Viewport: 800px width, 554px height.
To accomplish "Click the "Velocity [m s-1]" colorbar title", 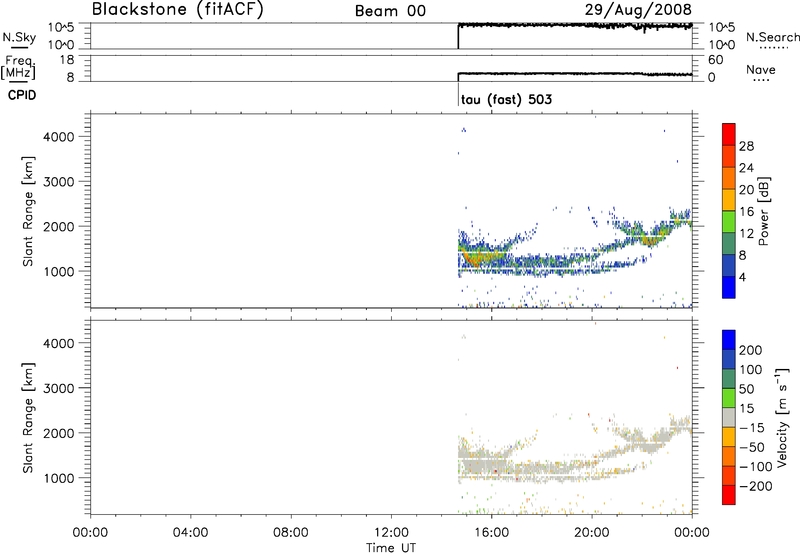I will click(x=781, y=417).
